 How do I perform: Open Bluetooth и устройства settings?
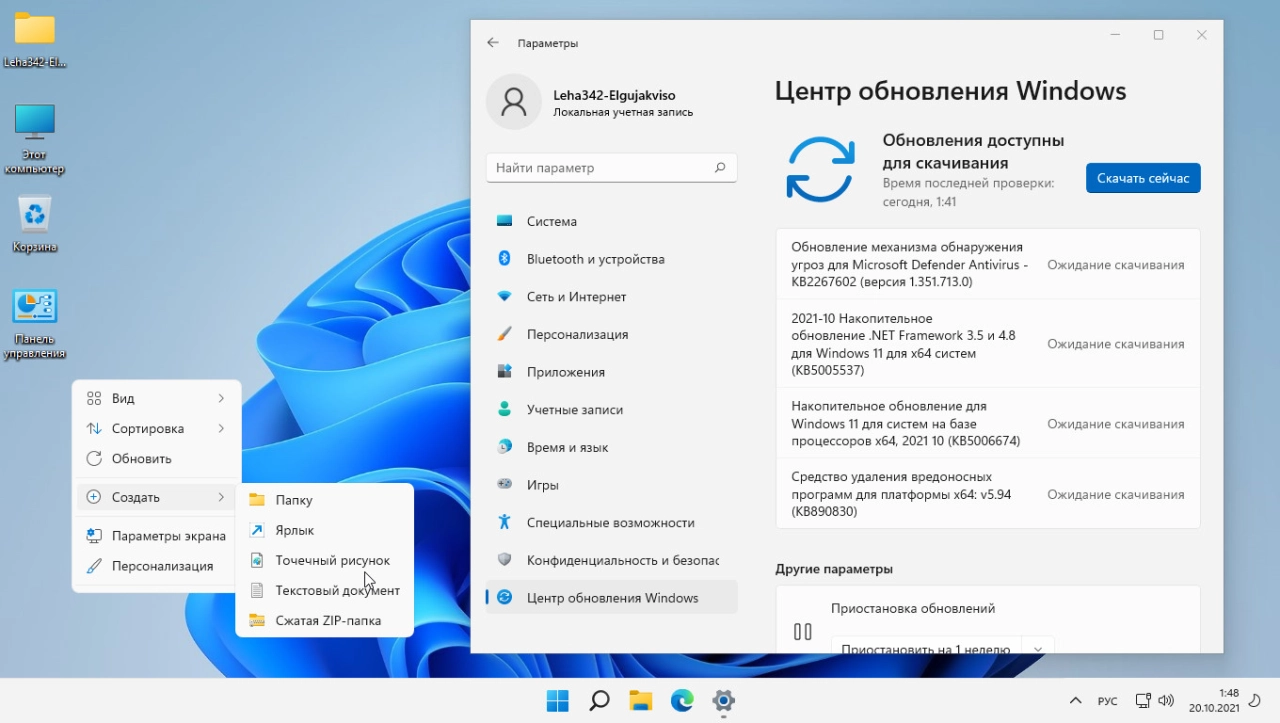point(611,259)
